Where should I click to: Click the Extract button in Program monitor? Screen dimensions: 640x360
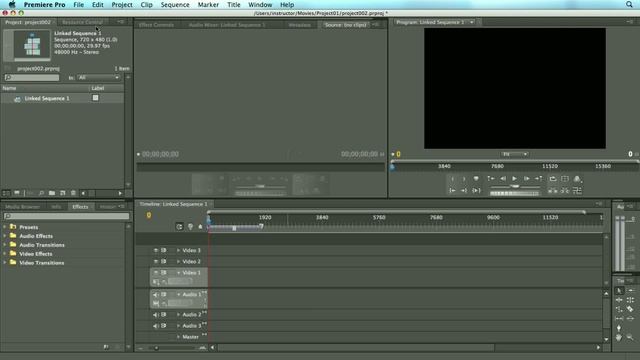coord(565,191)
